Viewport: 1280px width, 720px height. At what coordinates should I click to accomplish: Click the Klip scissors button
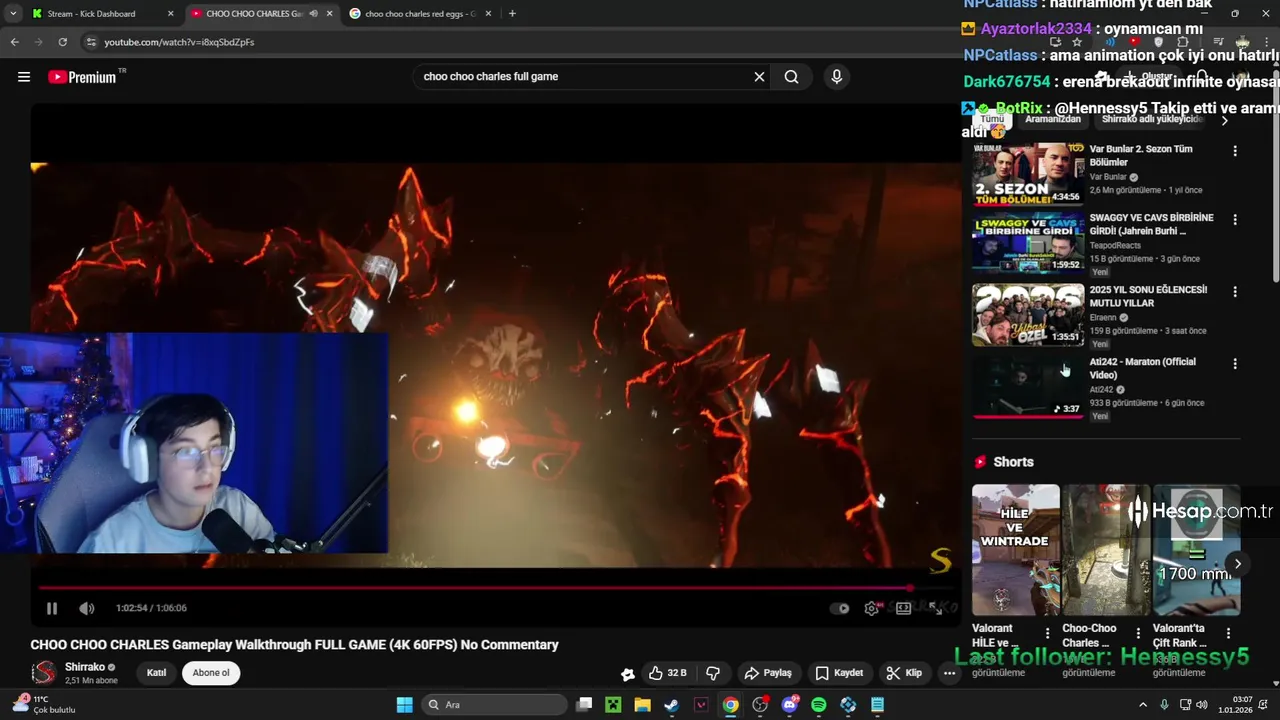[904, 673]
